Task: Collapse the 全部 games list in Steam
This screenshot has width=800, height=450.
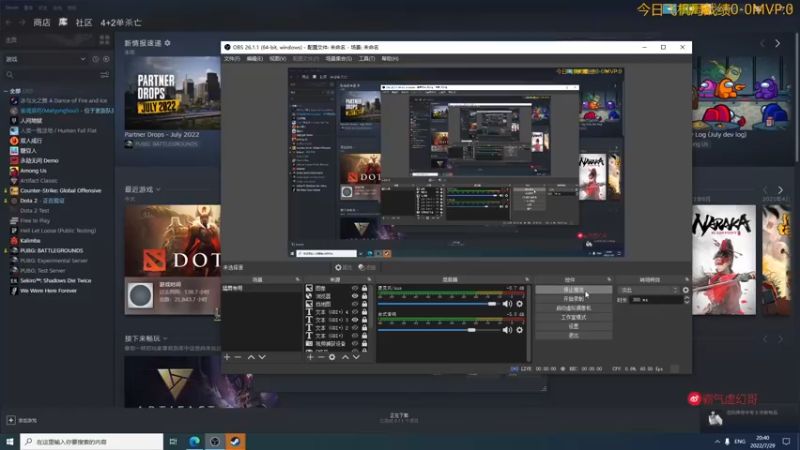Action: [x=6, y=91]
